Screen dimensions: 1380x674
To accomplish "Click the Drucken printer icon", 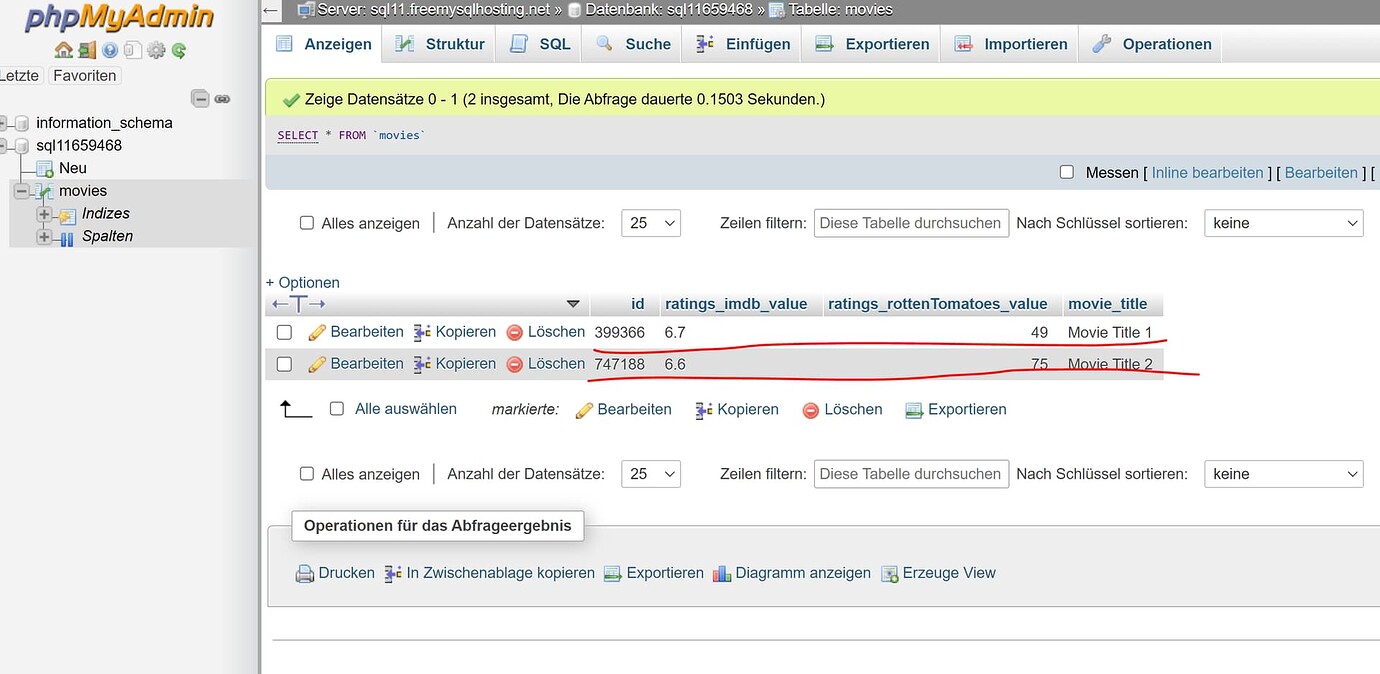I will [304, 572].
